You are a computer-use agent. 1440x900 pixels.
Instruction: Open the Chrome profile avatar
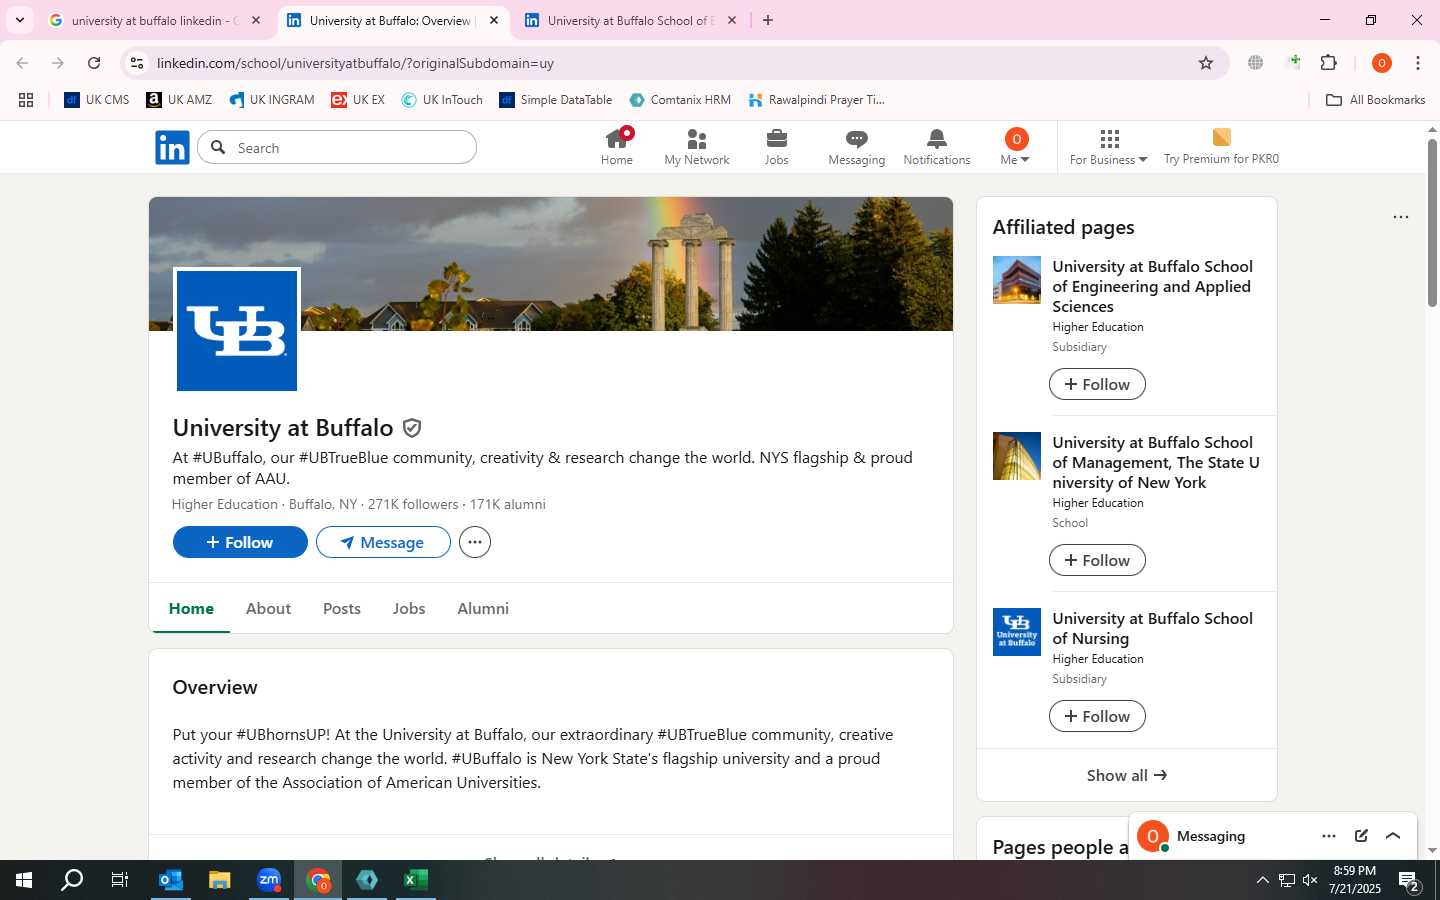point(1382,63)
